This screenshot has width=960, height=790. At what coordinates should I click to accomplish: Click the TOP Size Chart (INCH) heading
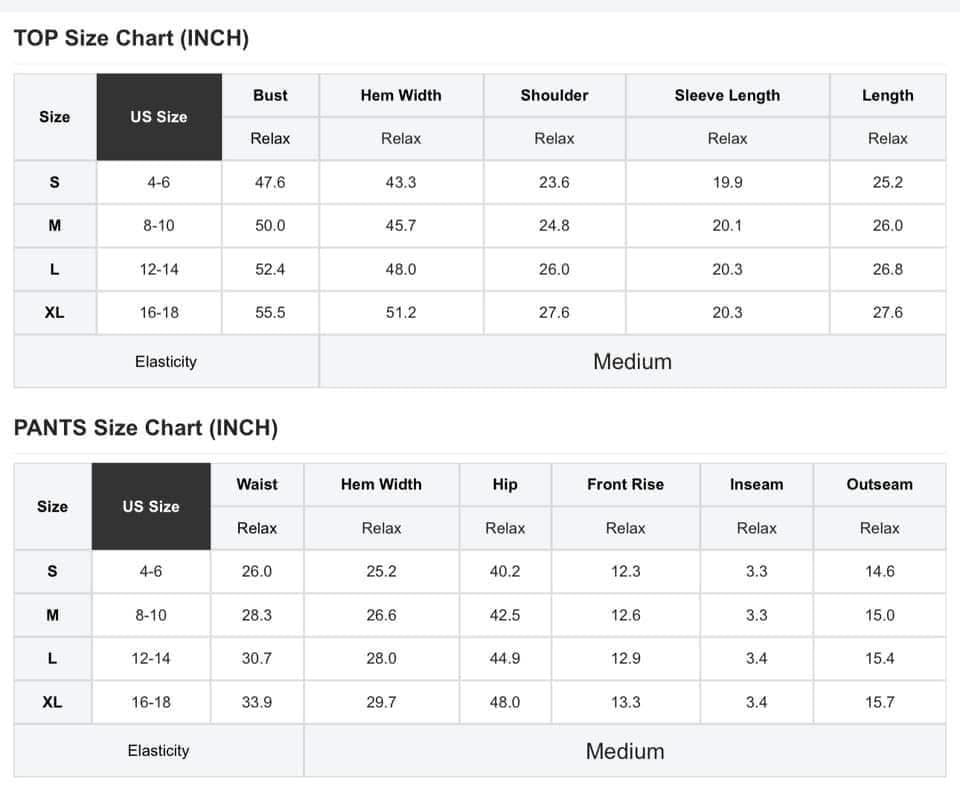[131, 38]
